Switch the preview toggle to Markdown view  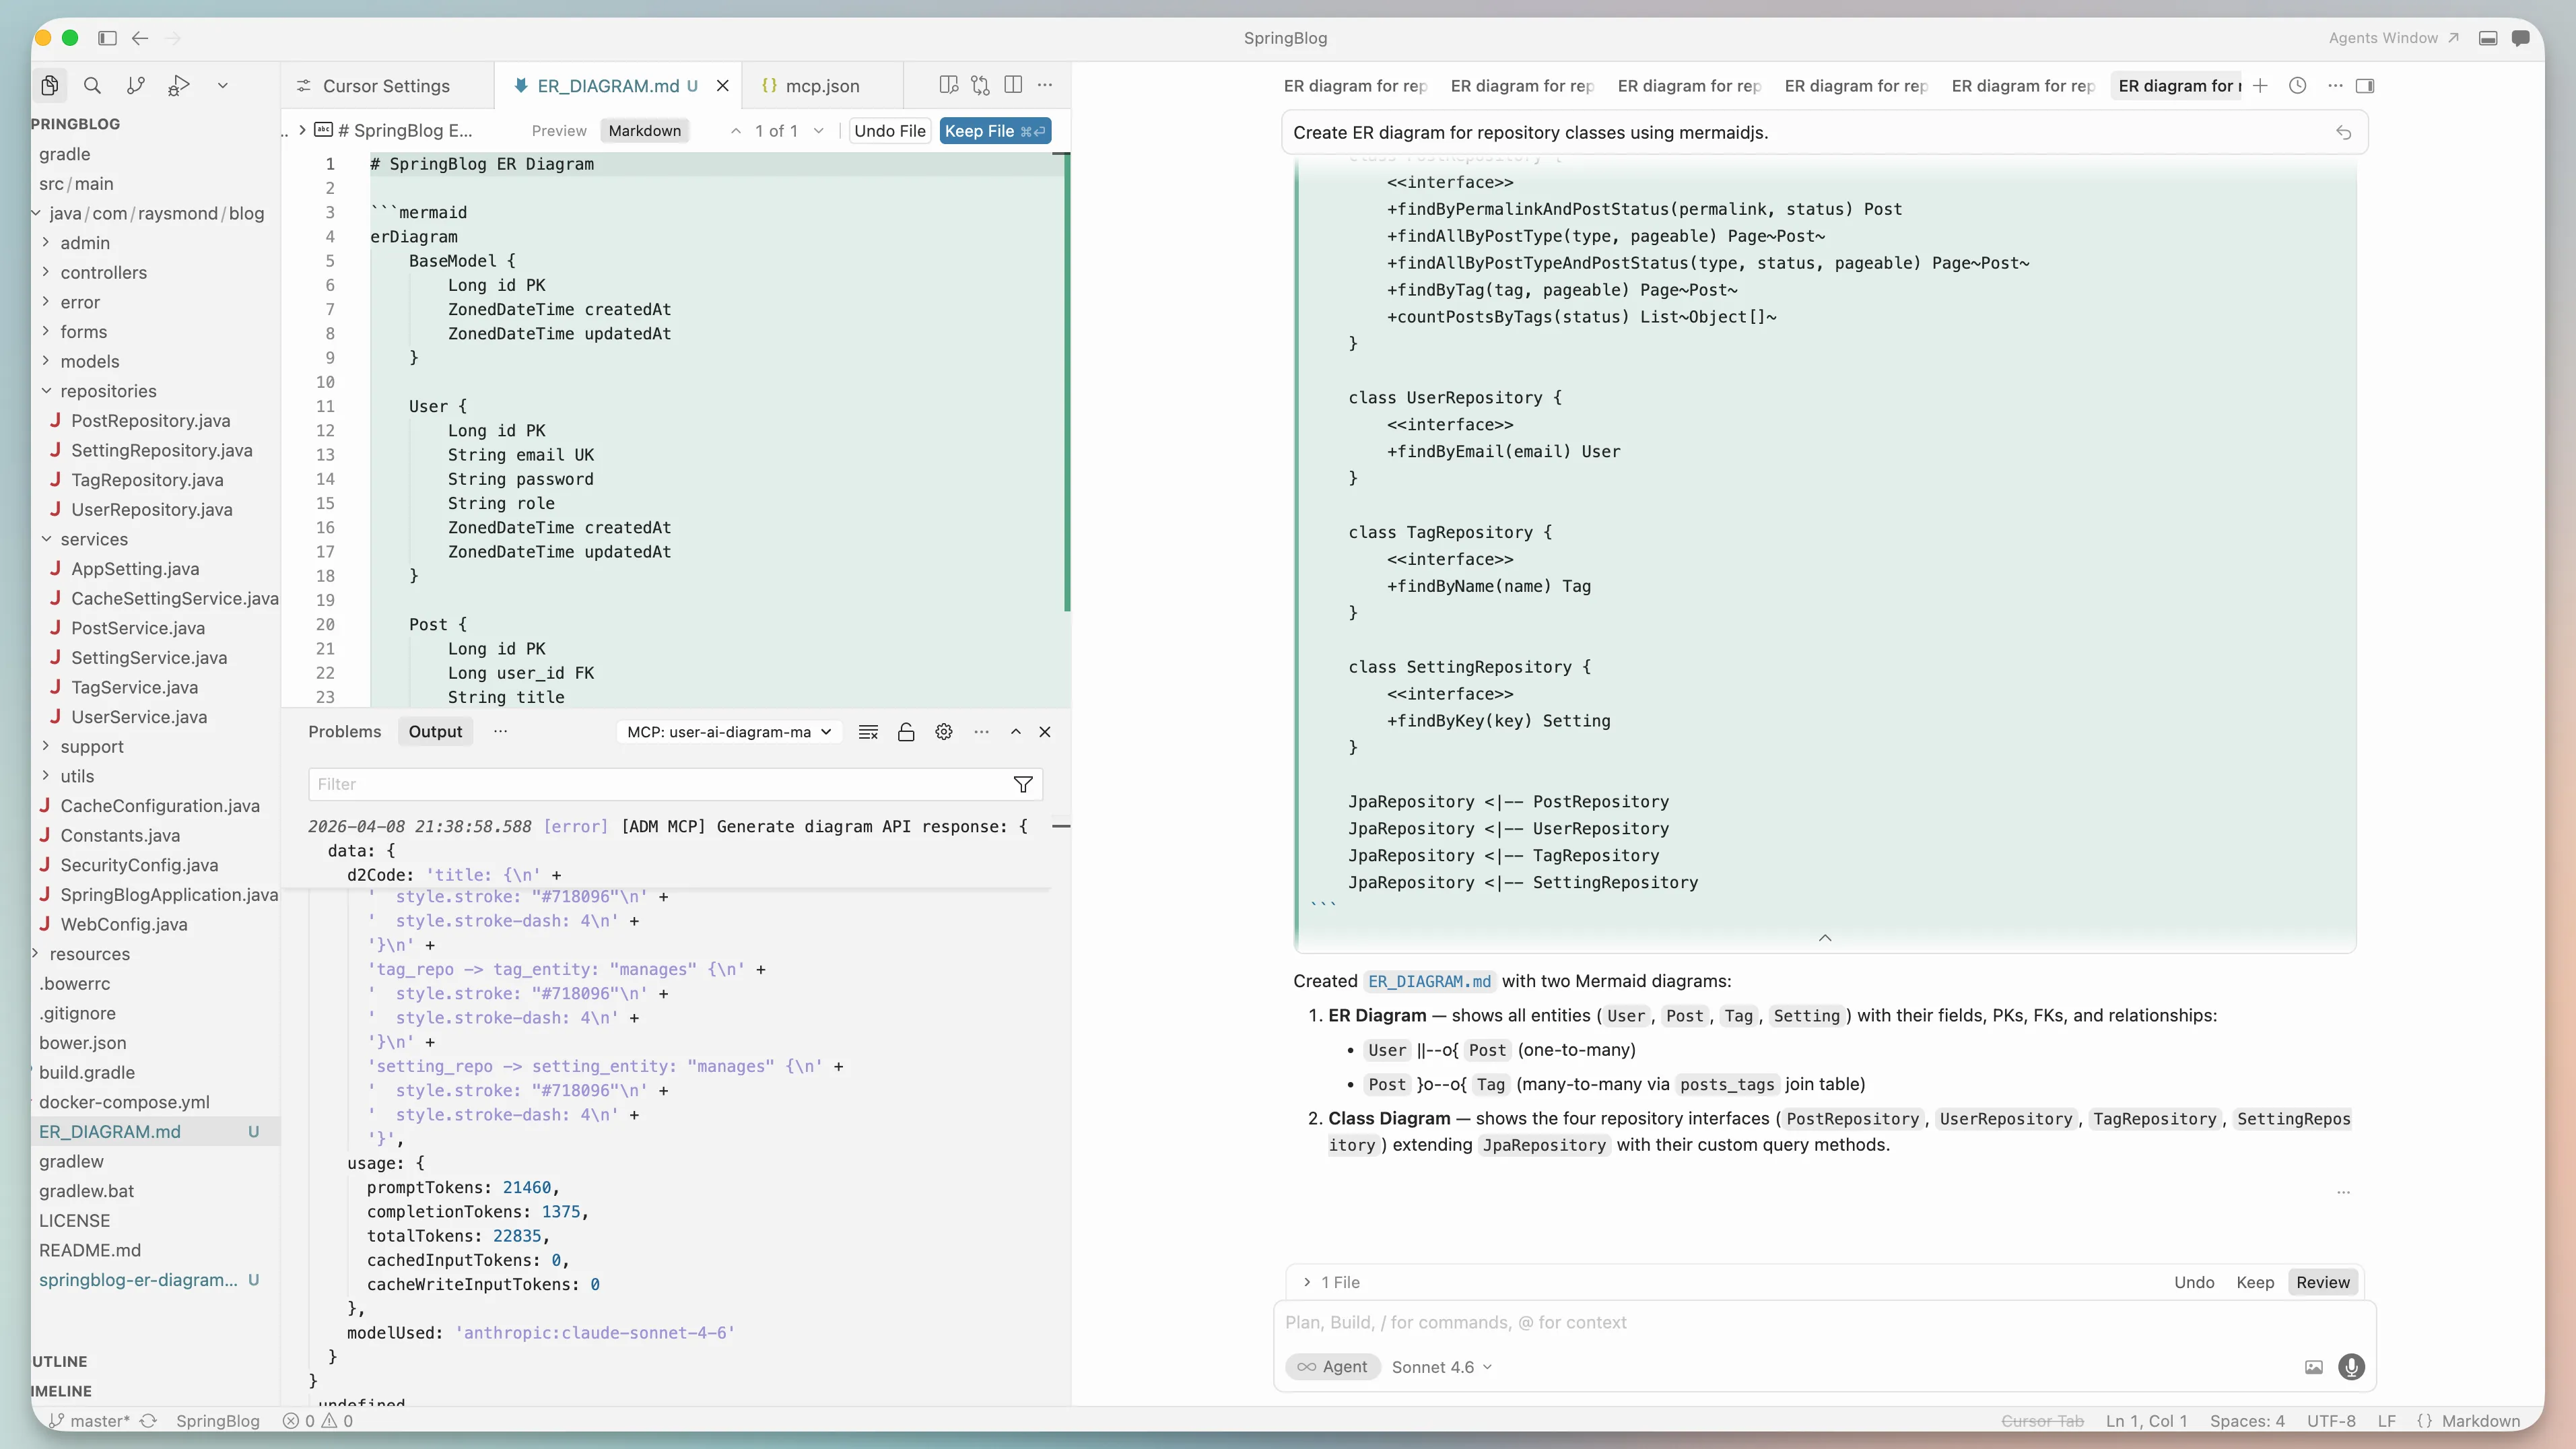coord(644,130)
